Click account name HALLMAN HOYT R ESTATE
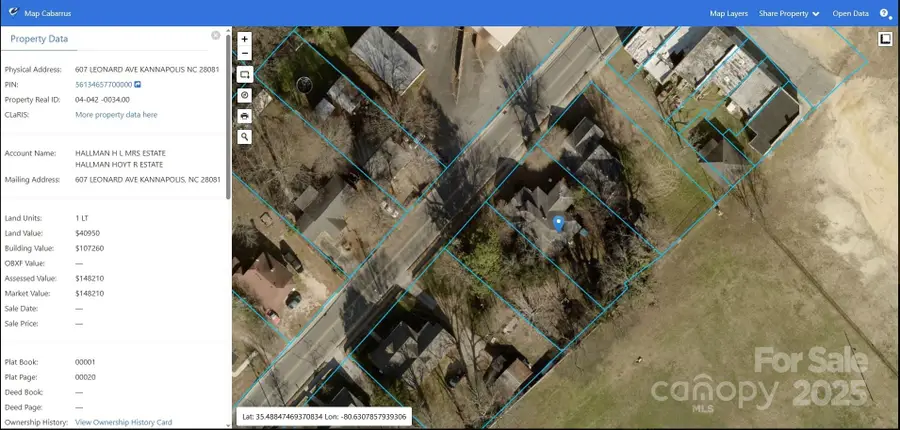 tap(119, 165)
